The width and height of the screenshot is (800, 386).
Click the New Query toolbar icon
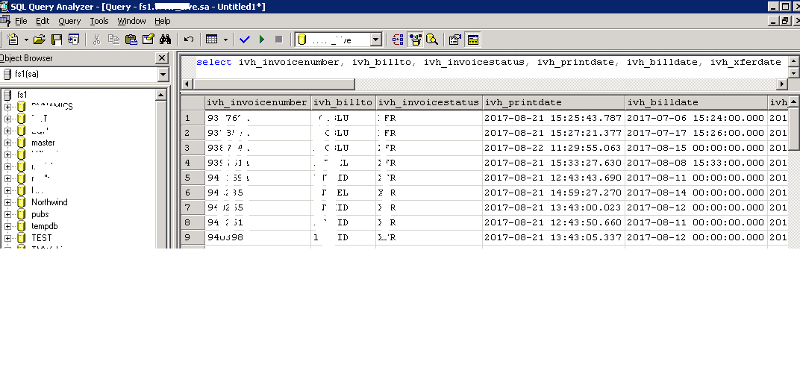click(x=12, y=39)
